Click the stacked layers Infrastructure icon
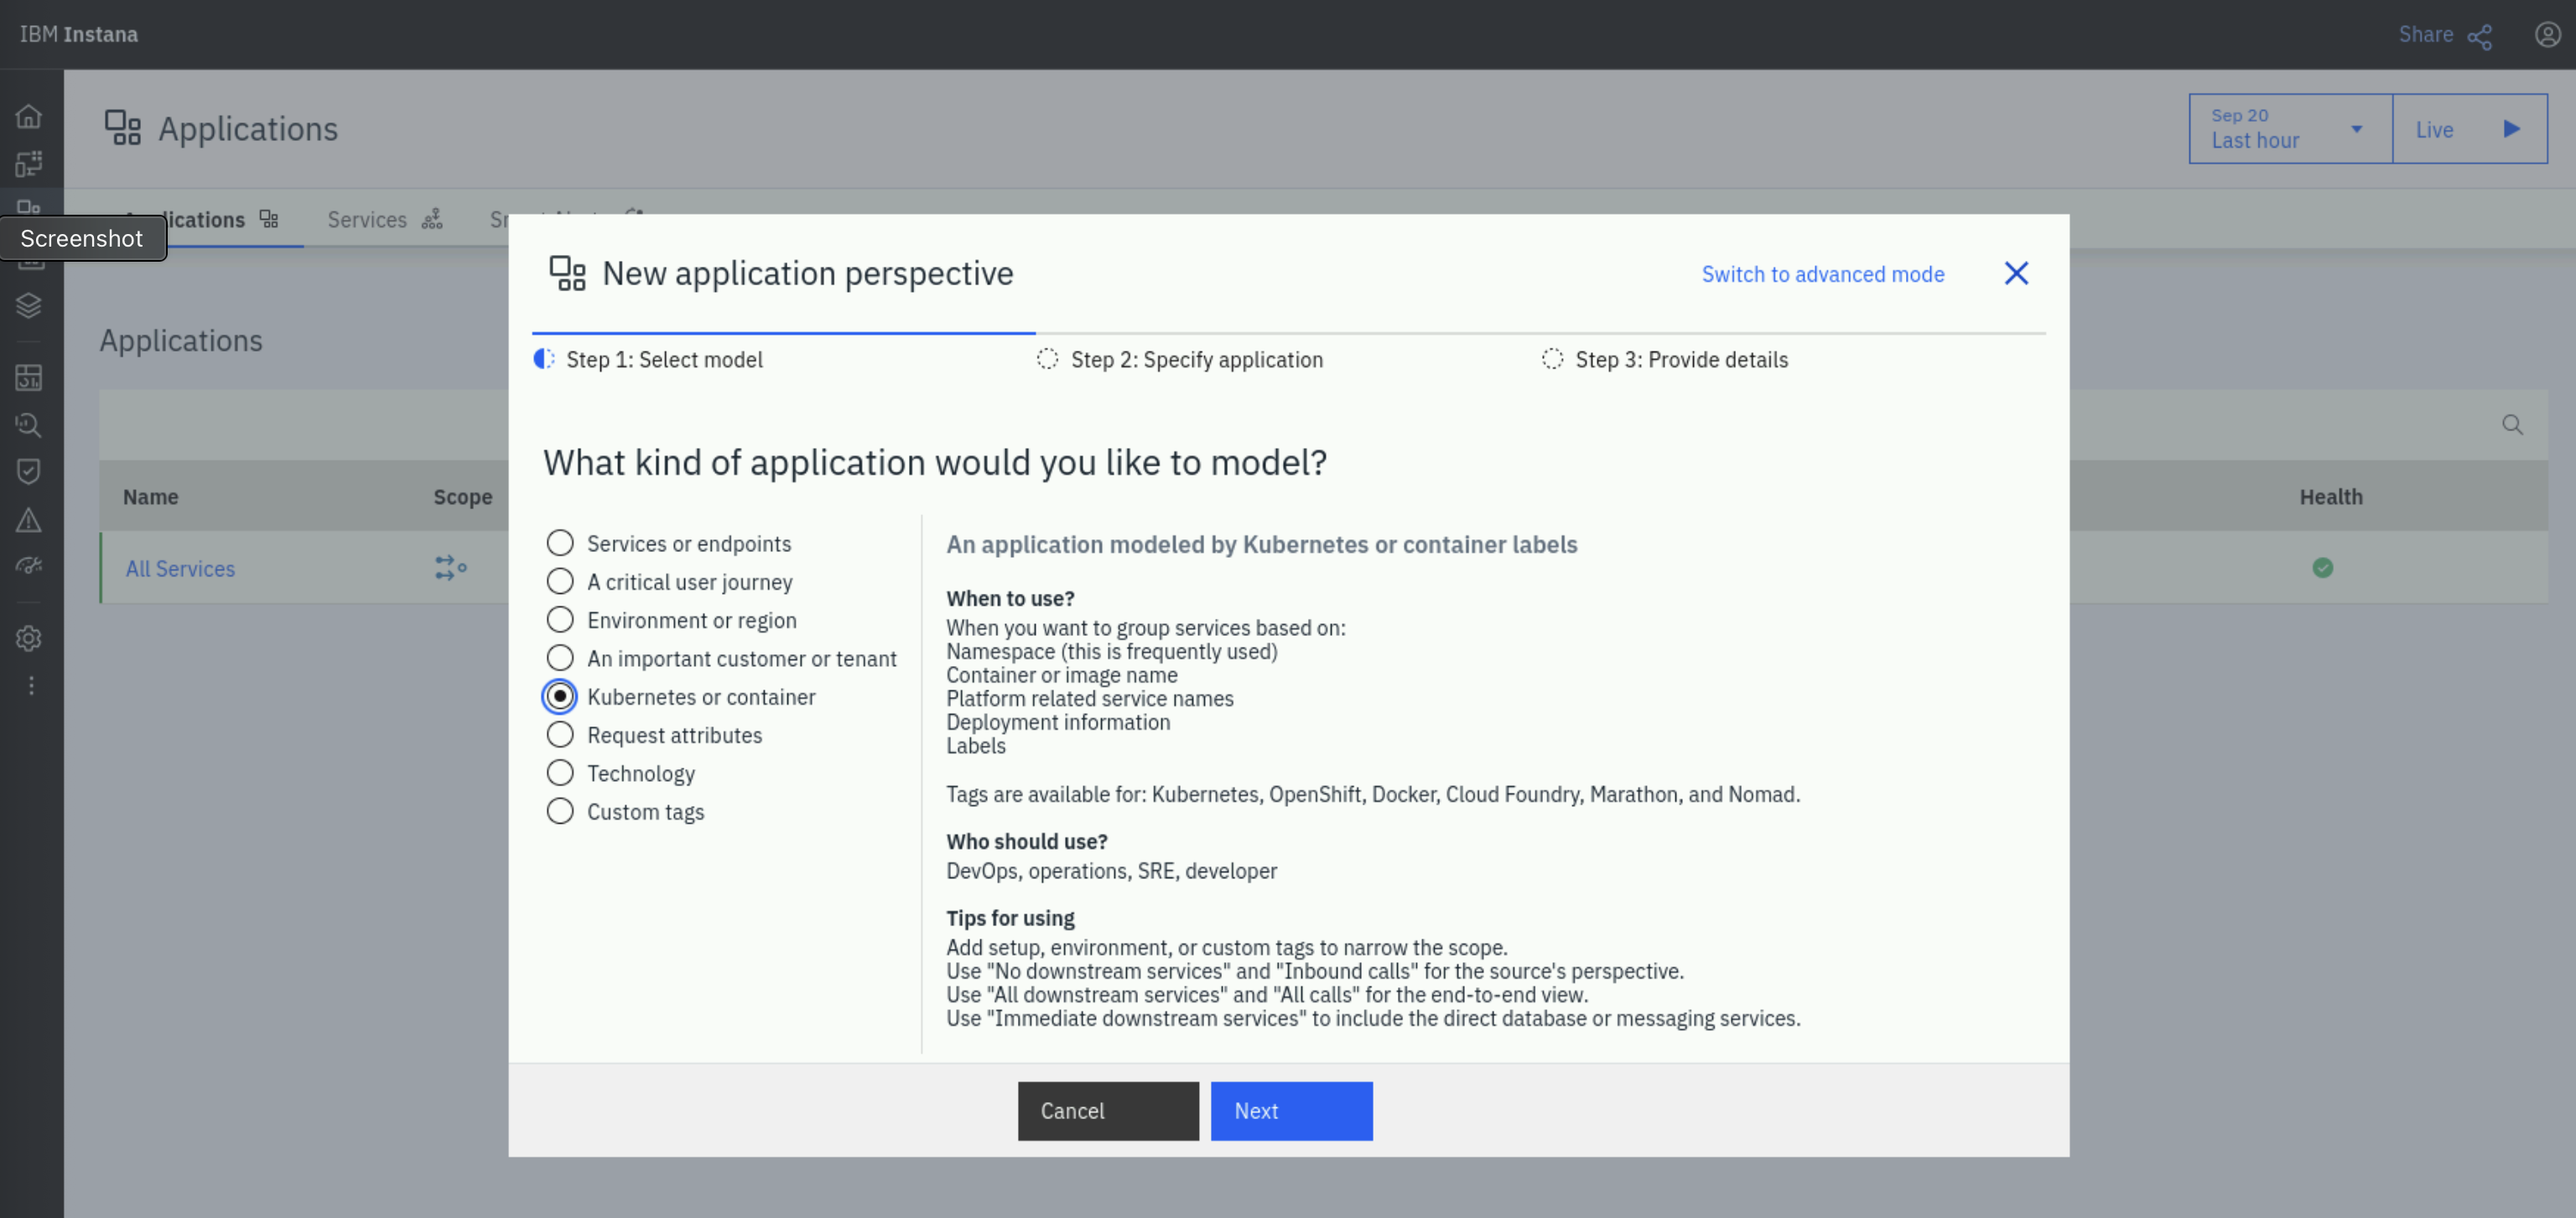 (x=29, y=305)
